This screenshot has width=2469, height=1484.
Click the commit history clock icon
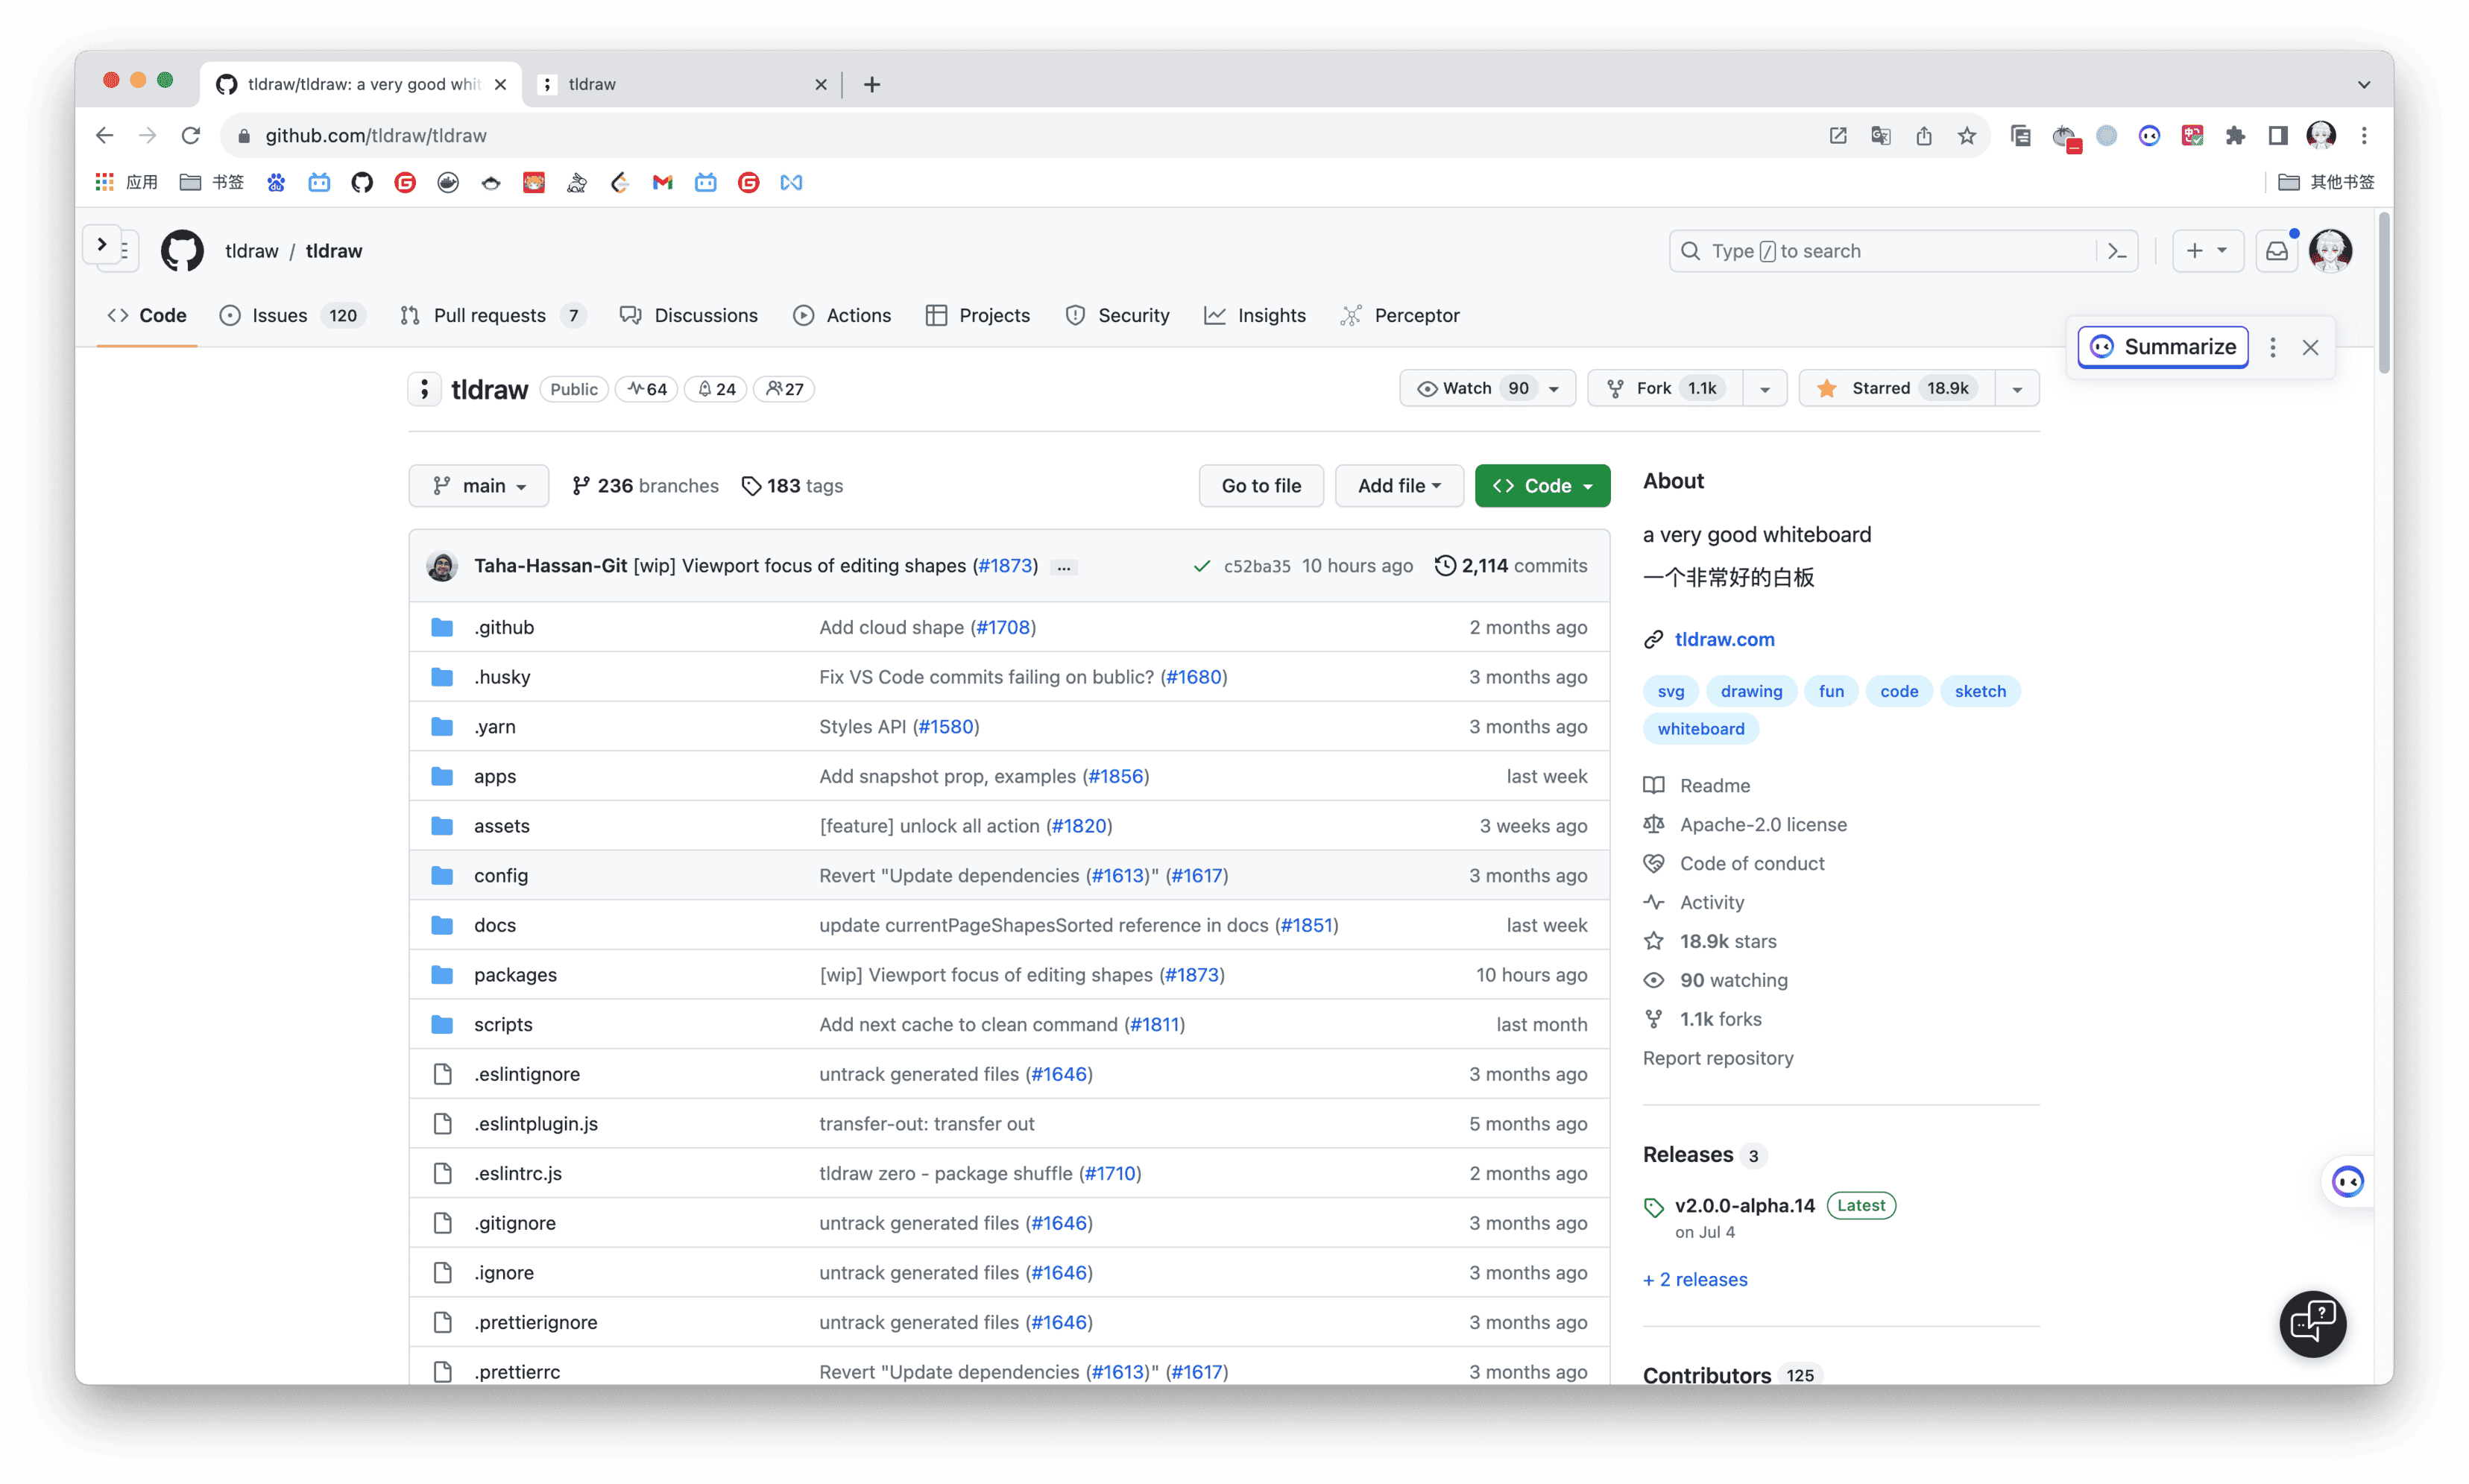tap(1444, 566)
